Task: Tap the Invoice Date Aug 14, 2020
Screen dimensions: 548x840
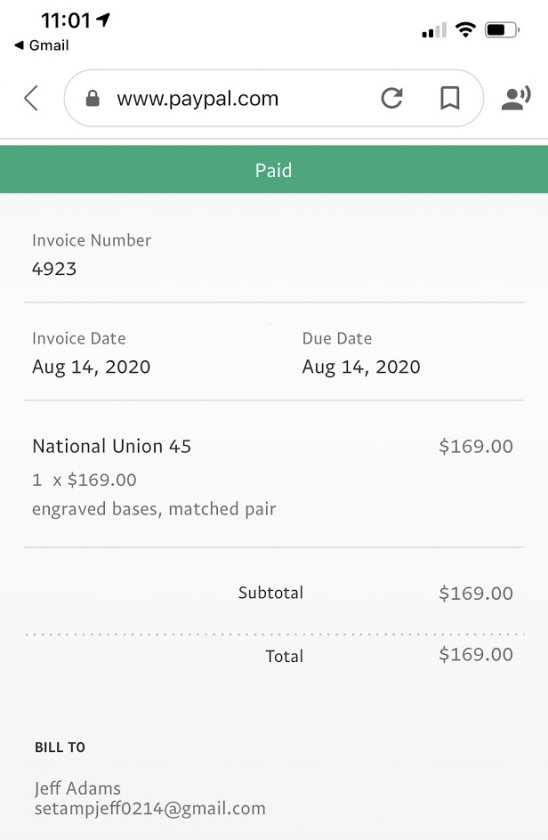Action: click(x=91, y=367)
